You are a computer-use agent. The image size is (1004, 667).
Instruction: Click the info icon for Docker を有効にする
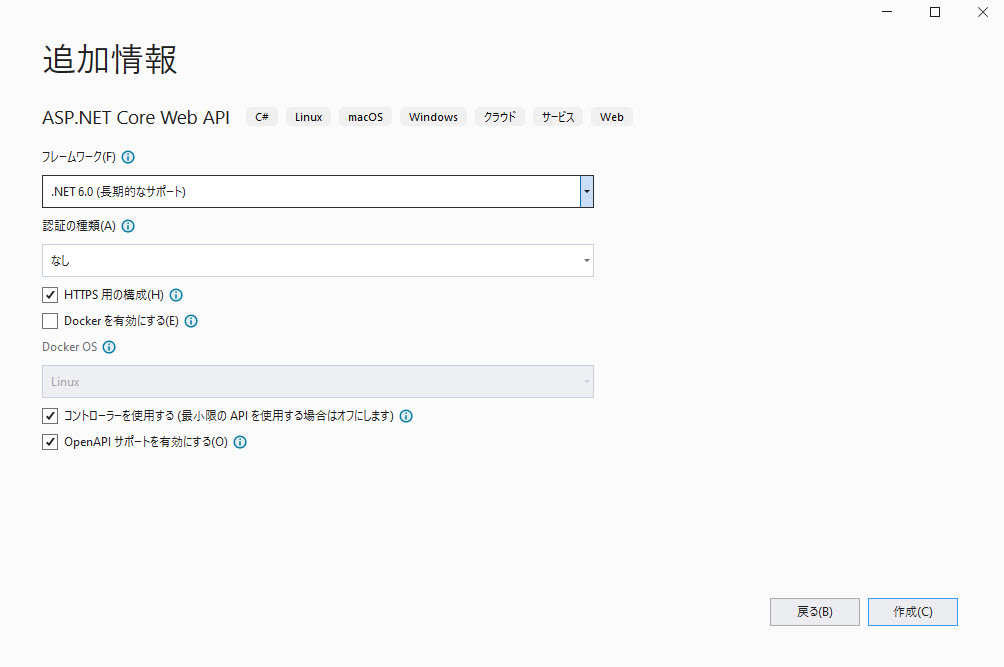point(191,321)
